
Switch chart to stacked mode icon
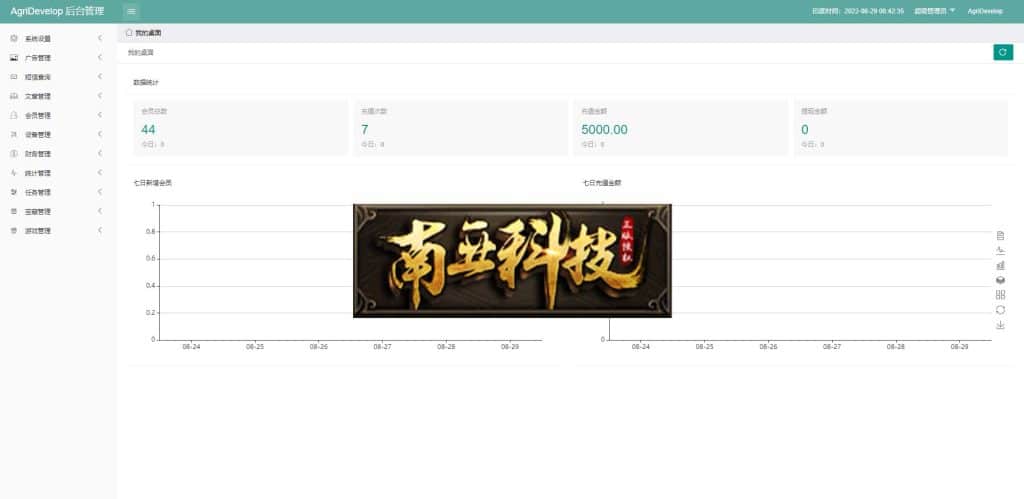tap(1000, 280)
